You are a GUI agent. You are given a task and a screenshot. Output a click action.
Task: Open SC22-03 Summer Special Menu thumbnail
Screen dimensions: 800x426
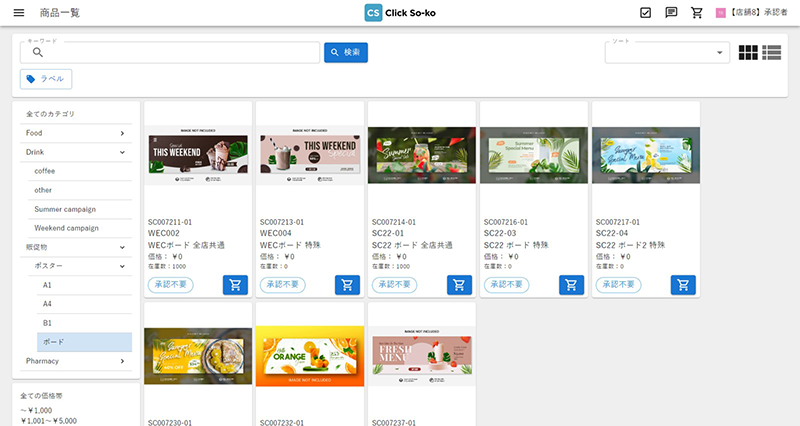pyautogui.click(x=534, y=155)
